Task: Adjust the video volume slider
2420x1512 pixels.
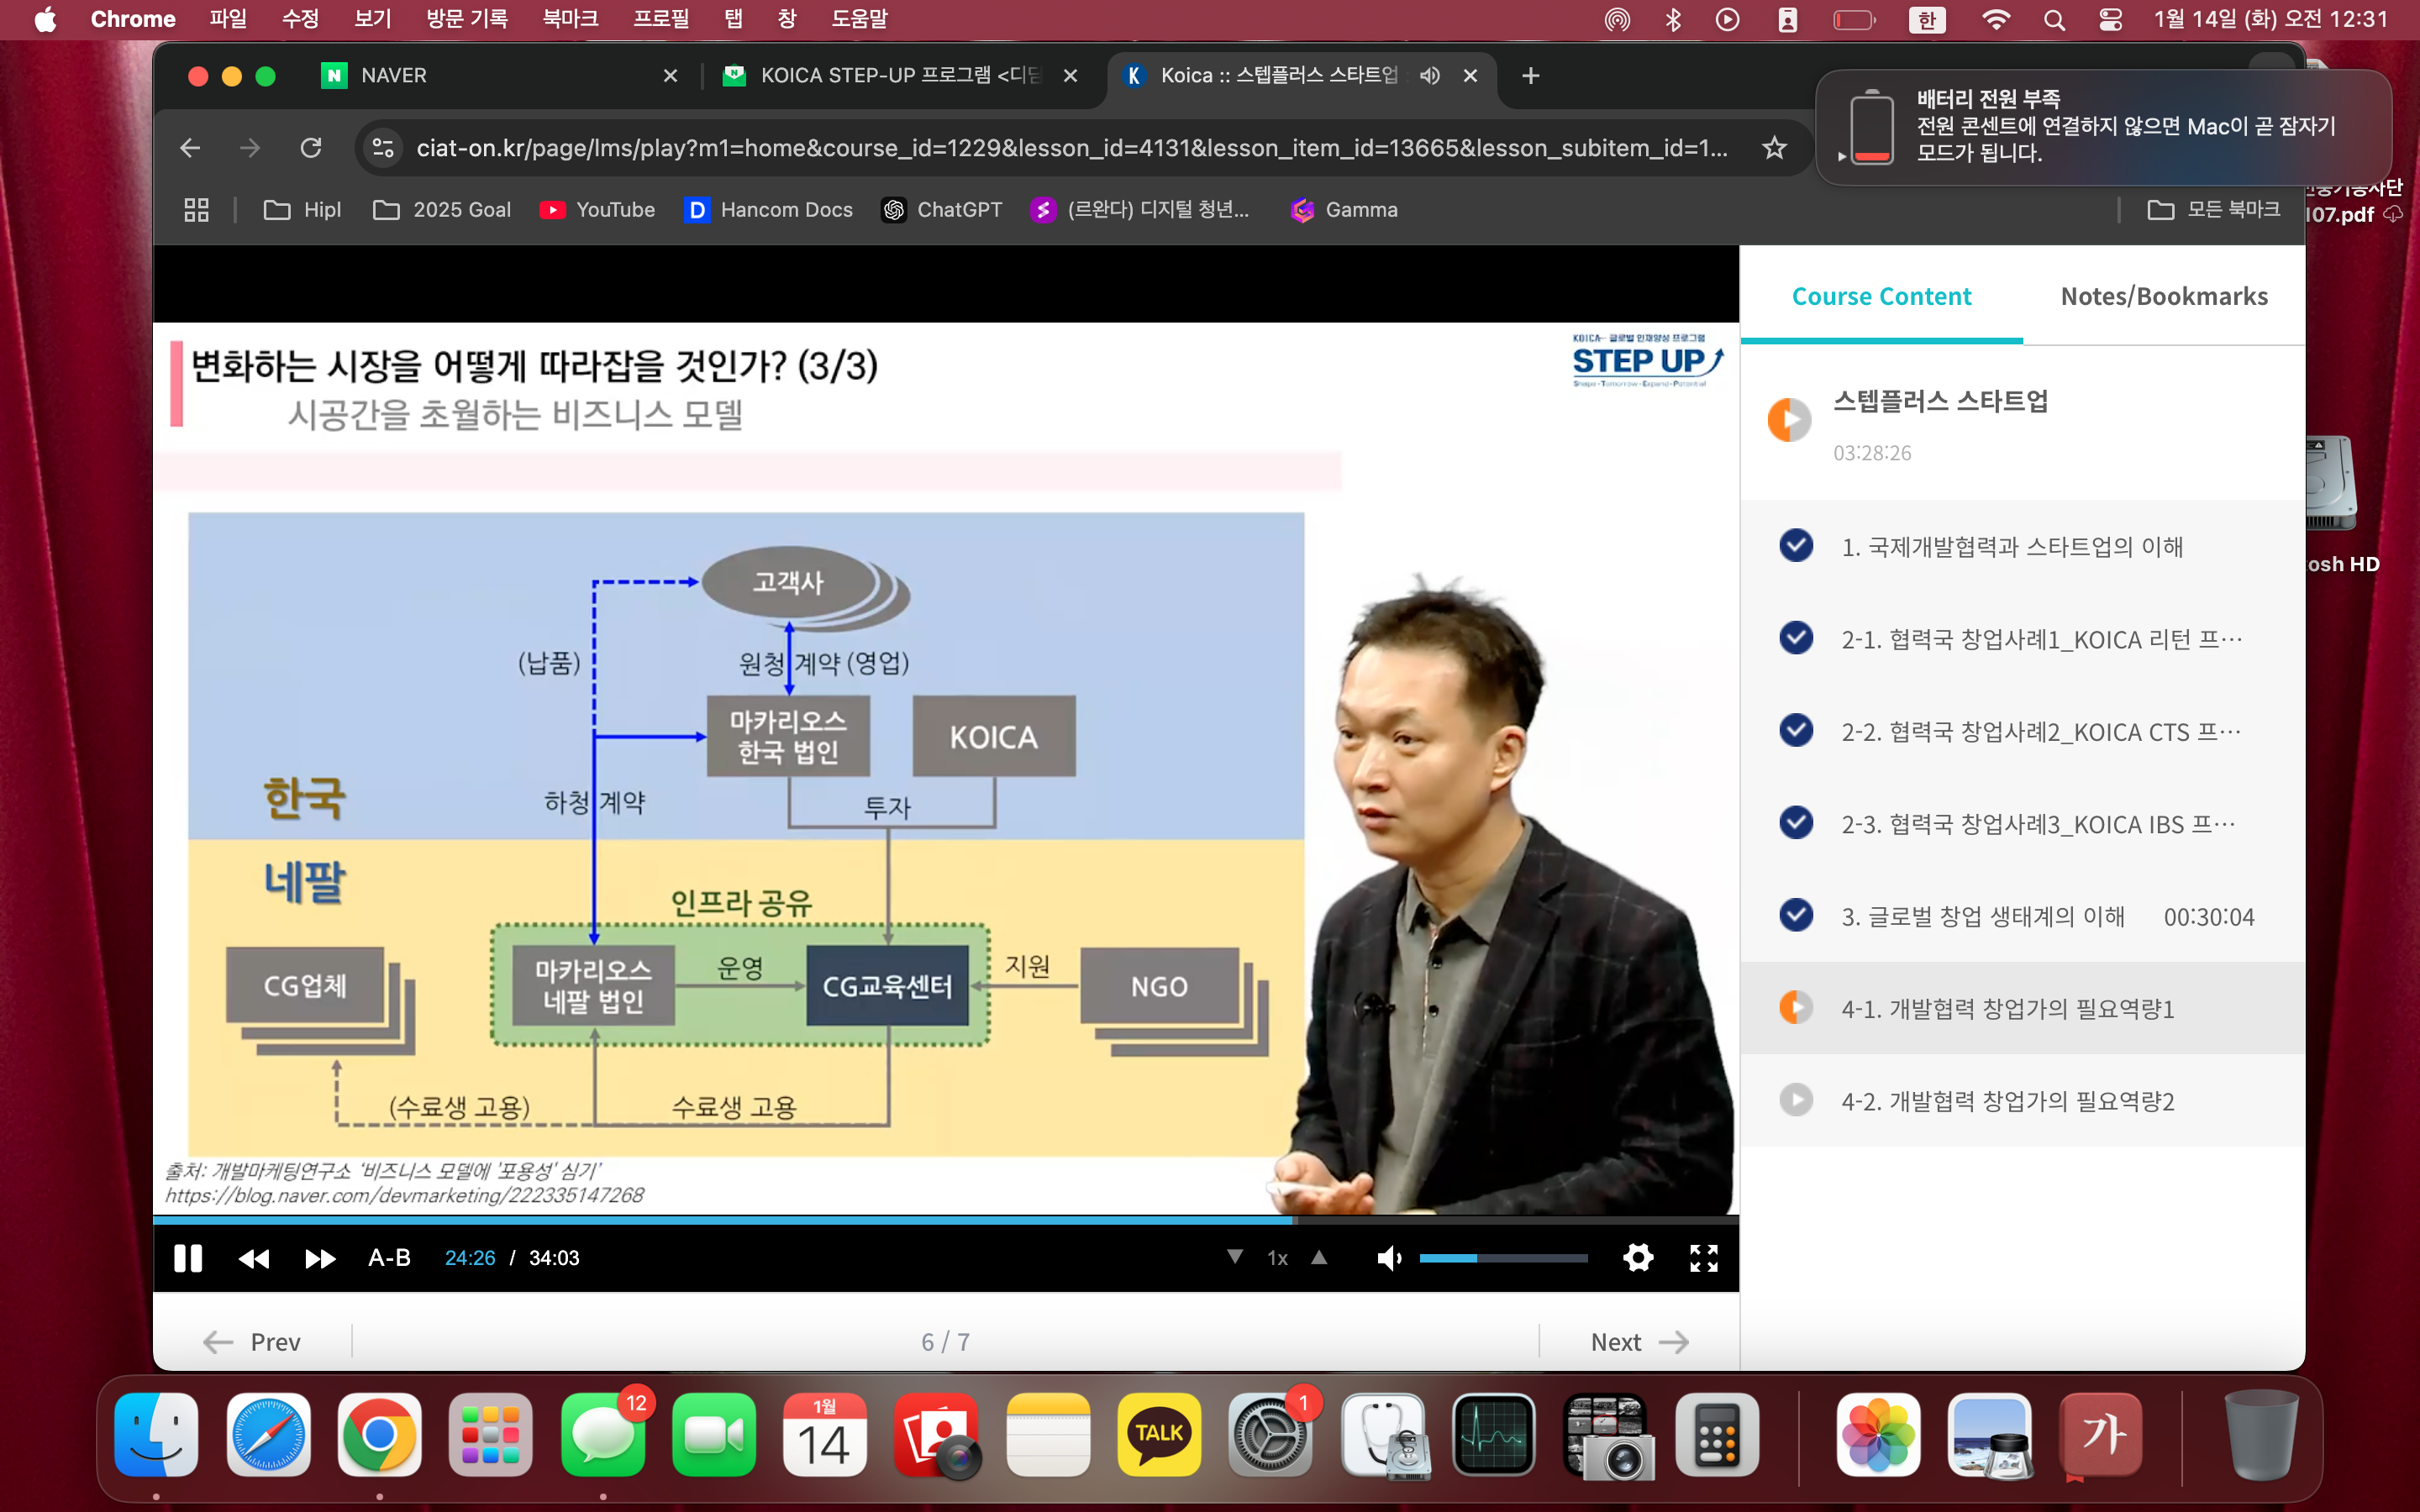Action: click(x=1502, y=1258)
